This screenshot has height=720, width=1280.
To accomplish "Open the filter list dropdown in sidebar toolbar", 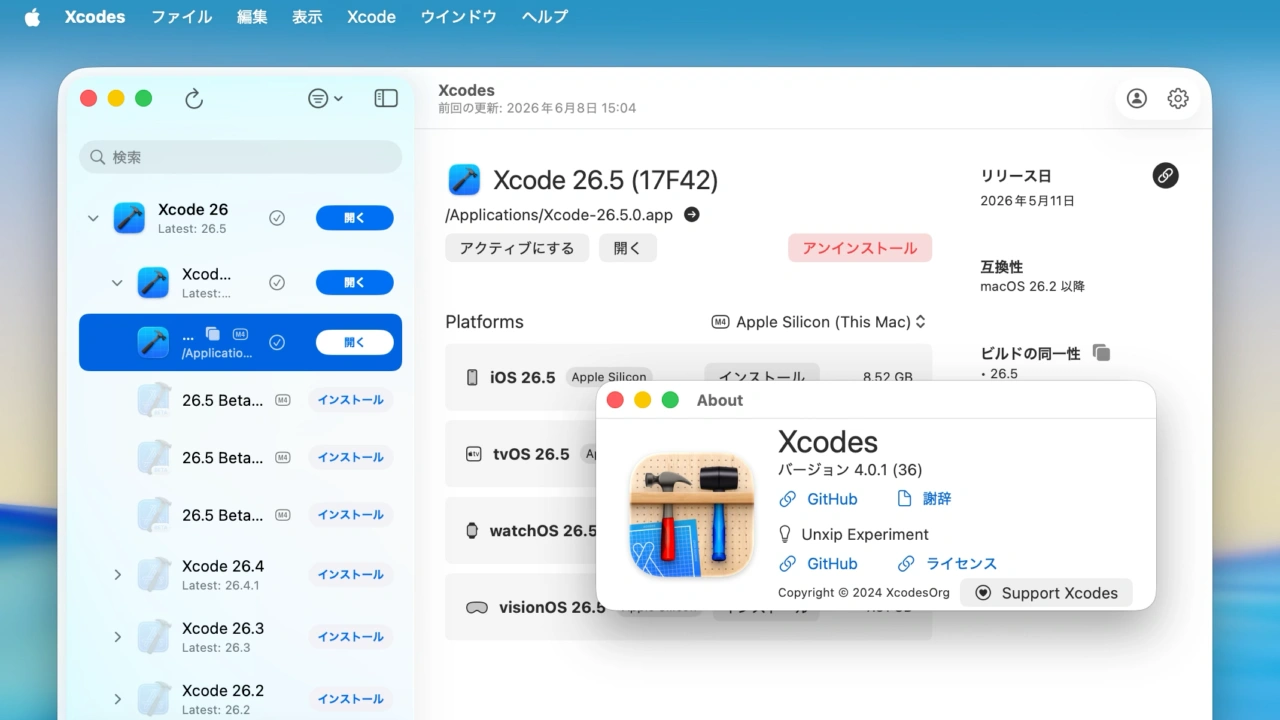I will pyautogui.click(x=325, y=98).
